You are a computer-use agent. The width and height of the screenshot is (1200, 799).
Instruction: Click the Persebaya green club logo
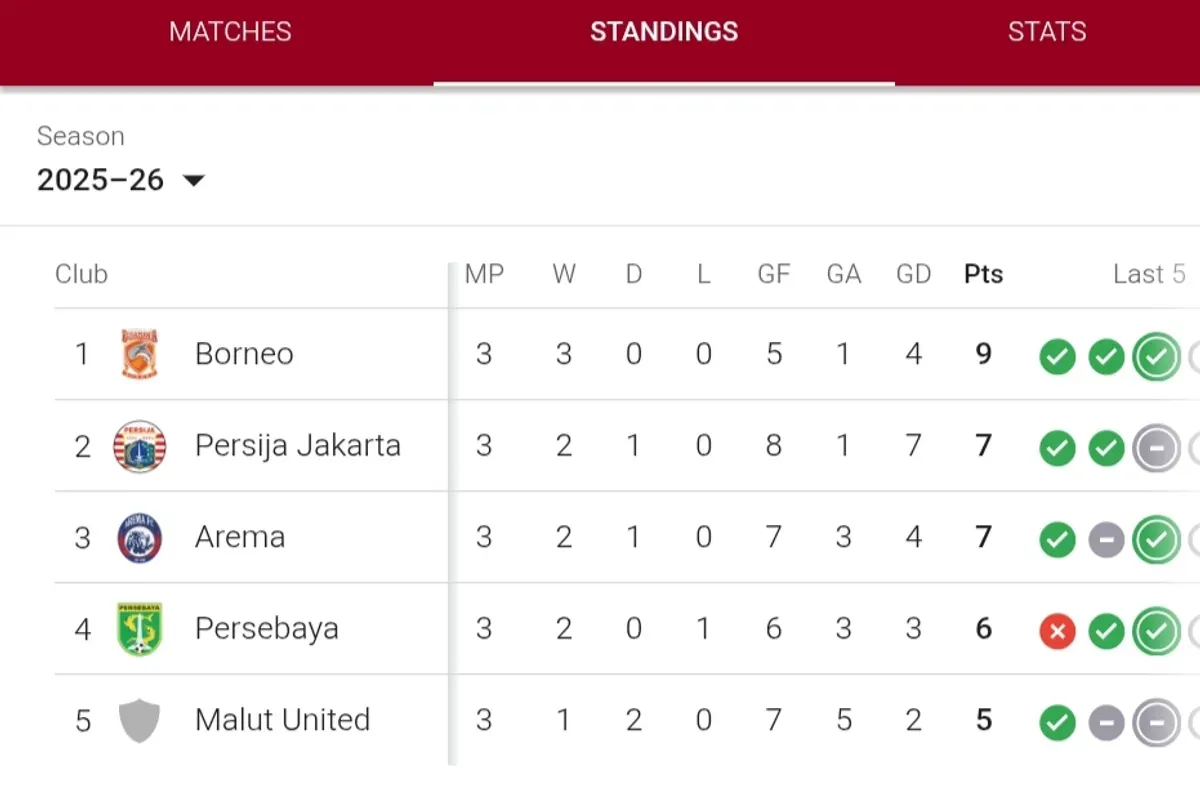tap(140, 629)
